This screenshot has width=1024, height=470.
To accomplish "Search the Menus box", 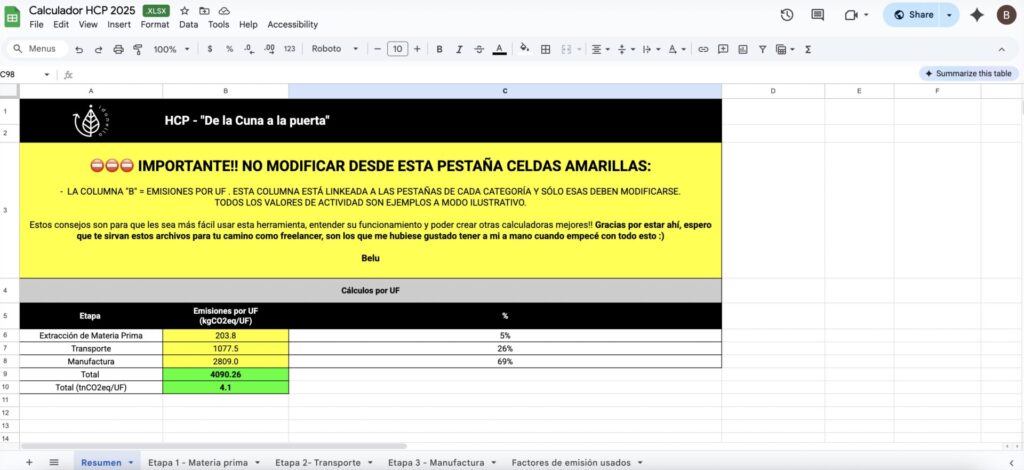I will (37, 49).
